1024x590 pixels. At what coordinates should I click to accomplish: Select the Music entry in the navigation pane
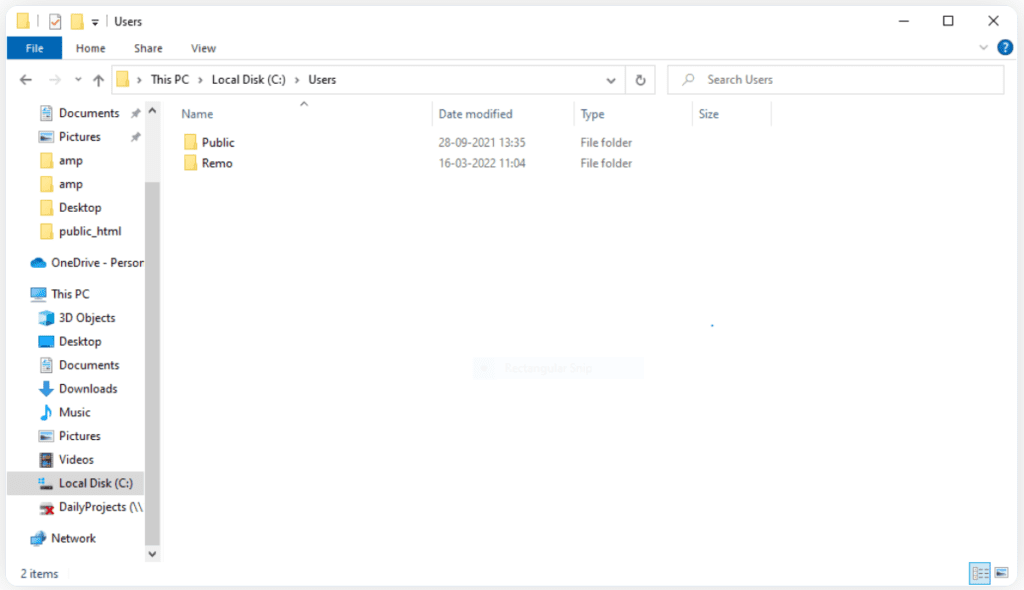(74, 412)
